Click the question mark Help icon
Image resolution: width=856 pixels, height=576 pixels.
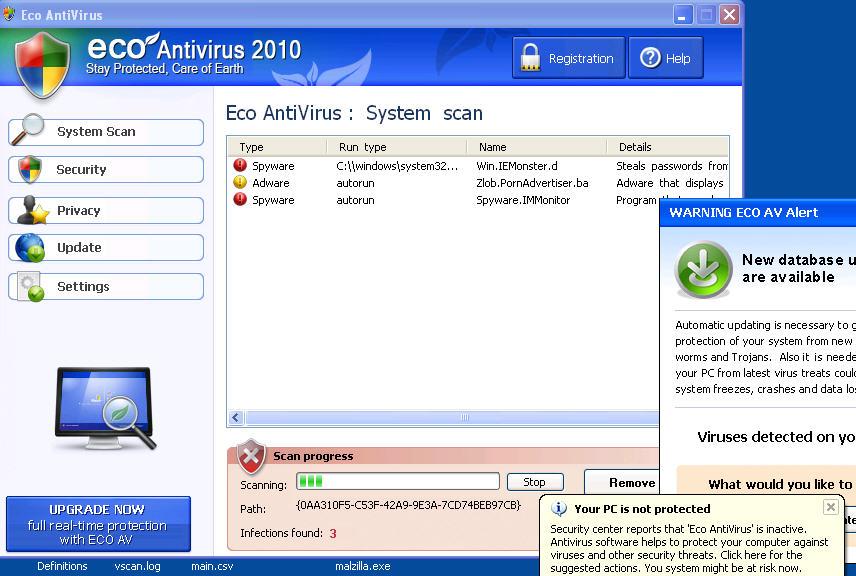[650, 58]
